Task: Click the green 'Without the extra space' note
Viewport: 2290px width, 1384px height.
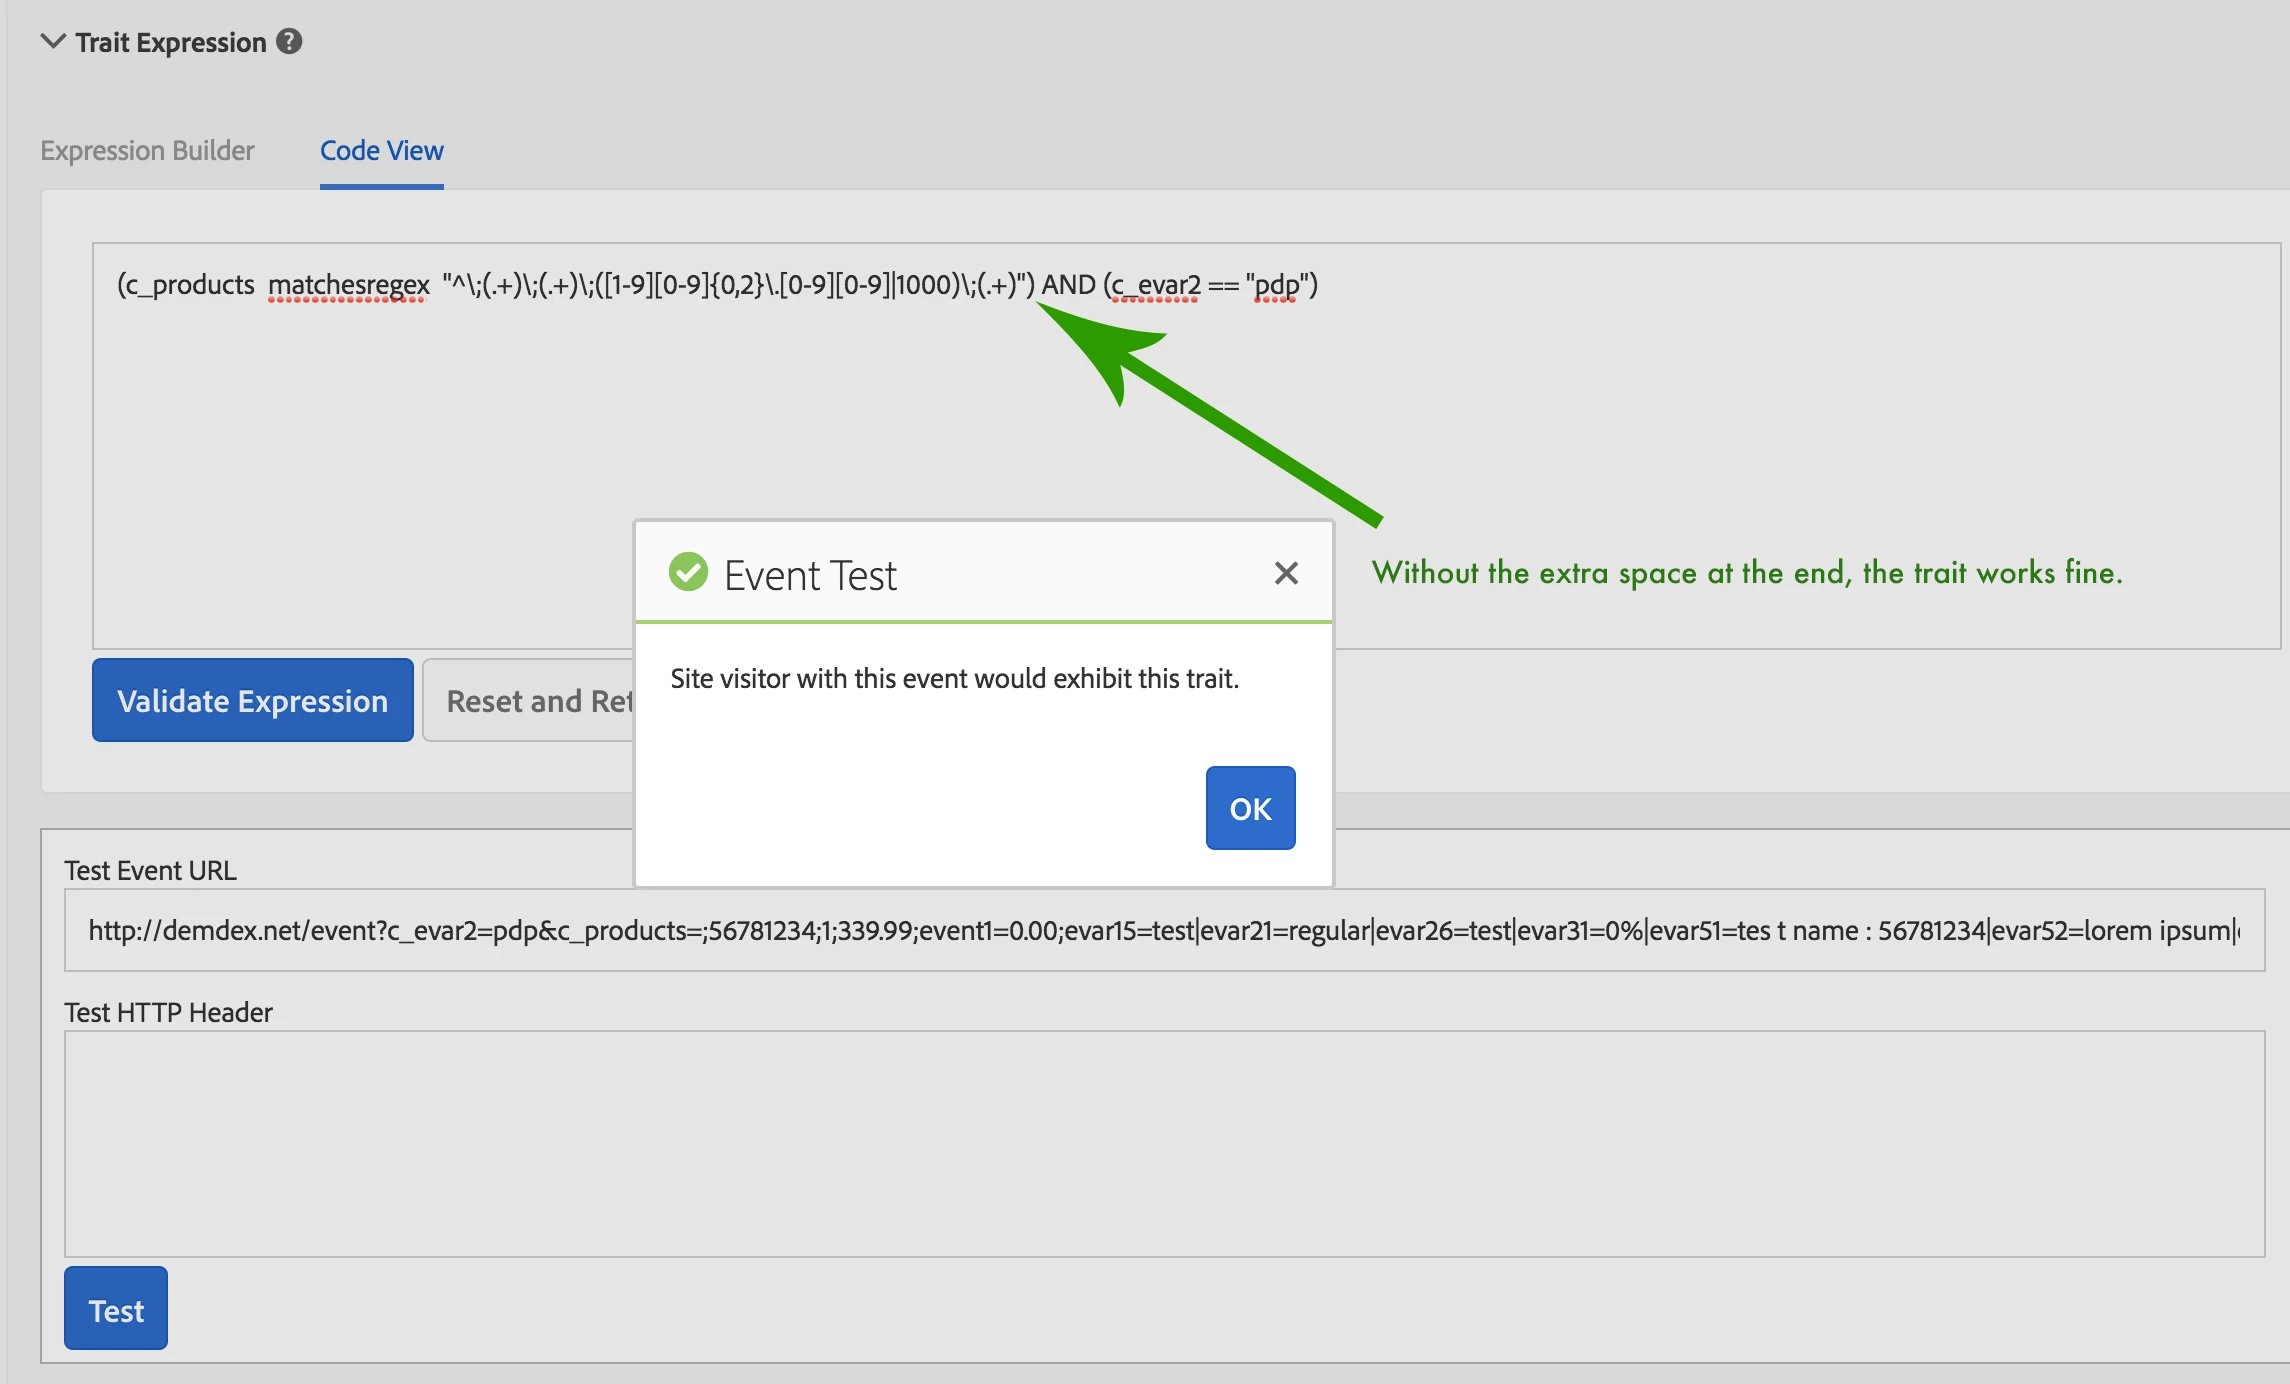Action: pos(1746,573)
